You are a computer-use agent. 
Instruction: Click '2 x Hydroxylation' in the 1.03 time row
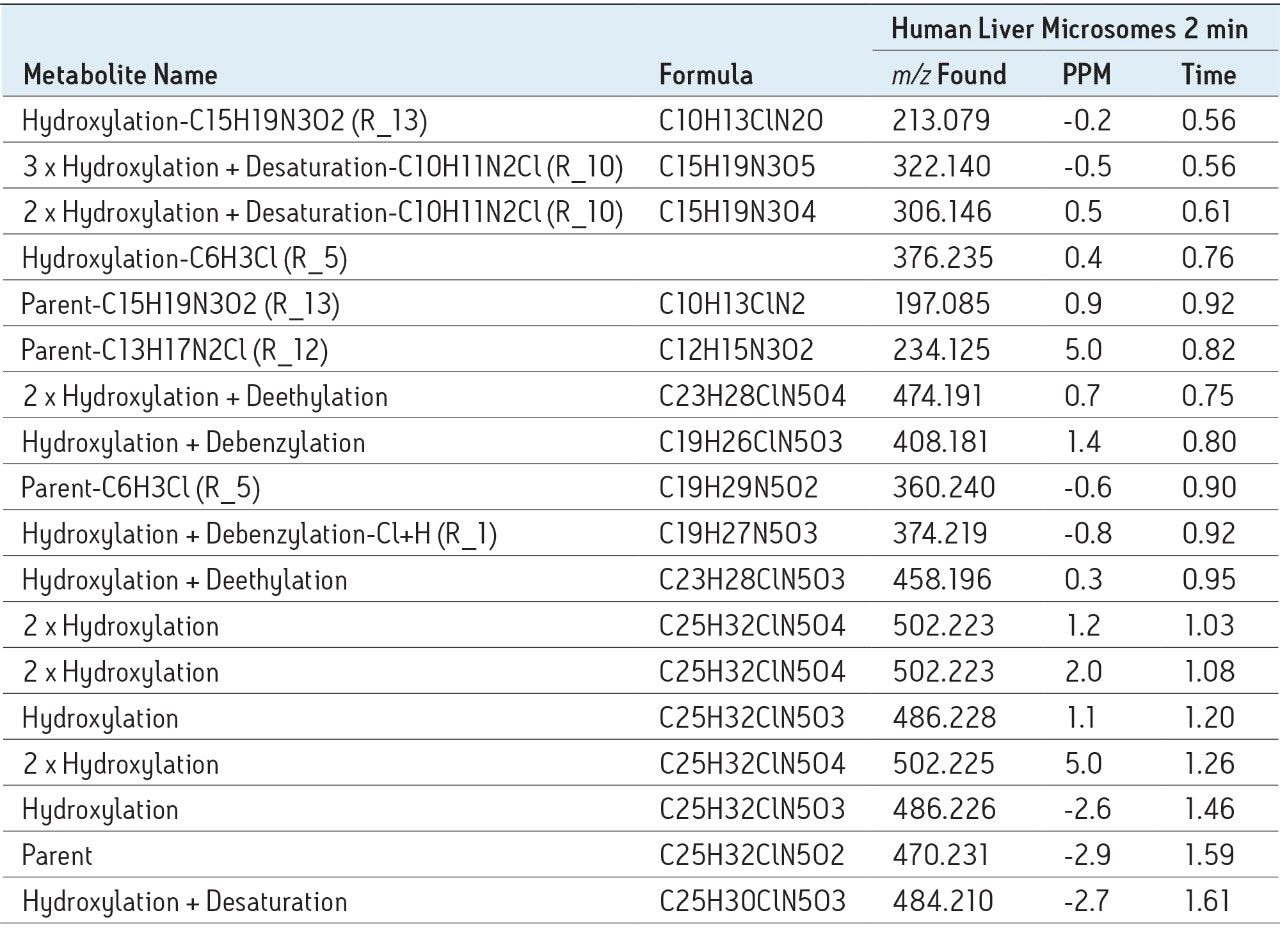[120, 627]
